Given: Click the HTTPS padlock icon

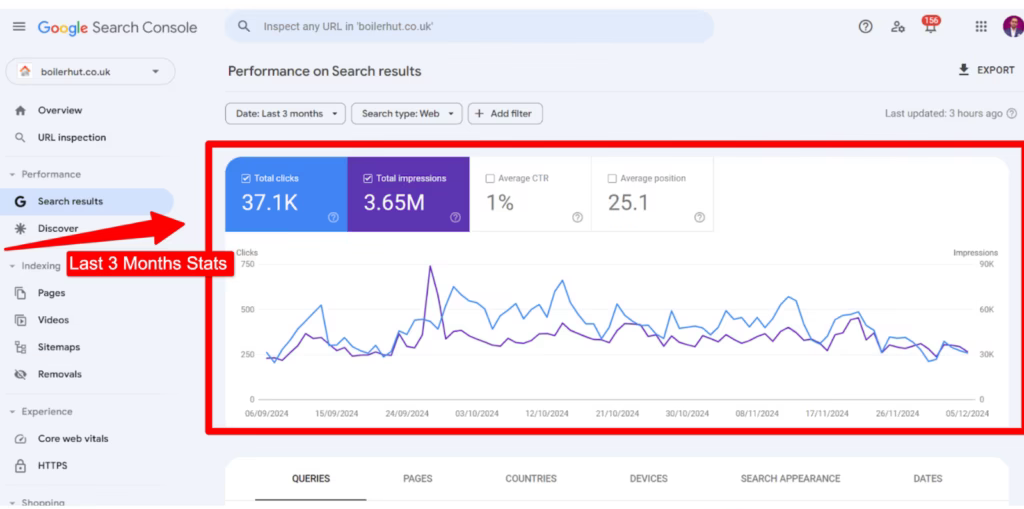Looking at the screenshot, I should point(20,466).
